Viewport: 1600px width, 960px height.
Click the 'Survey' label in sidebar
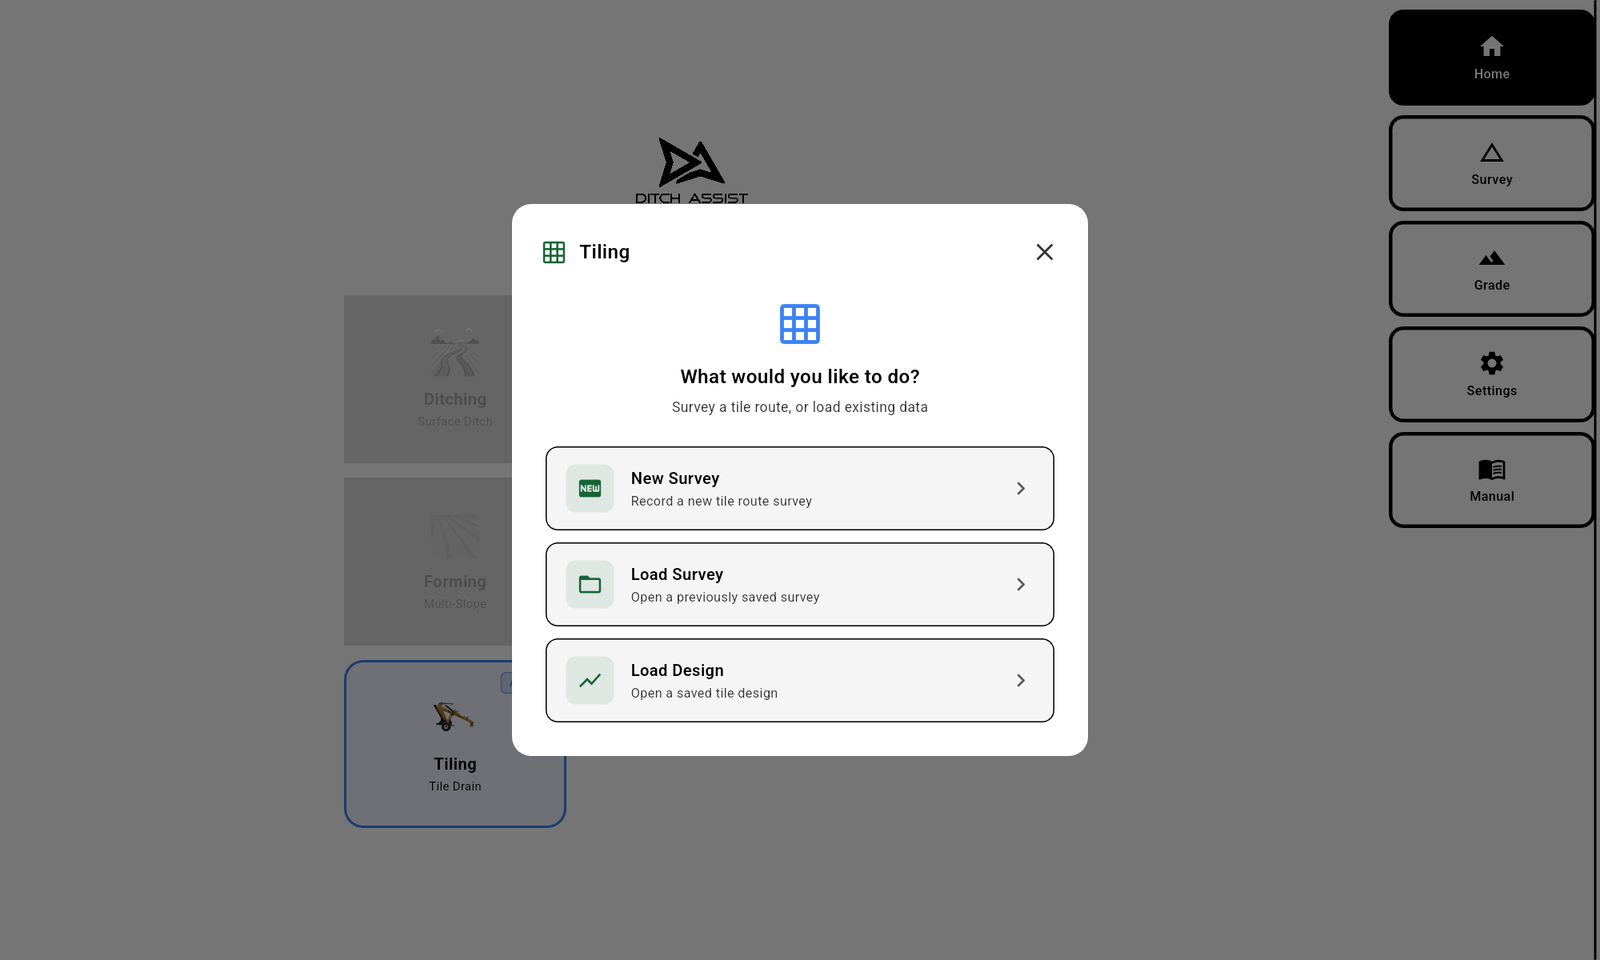1491,180
